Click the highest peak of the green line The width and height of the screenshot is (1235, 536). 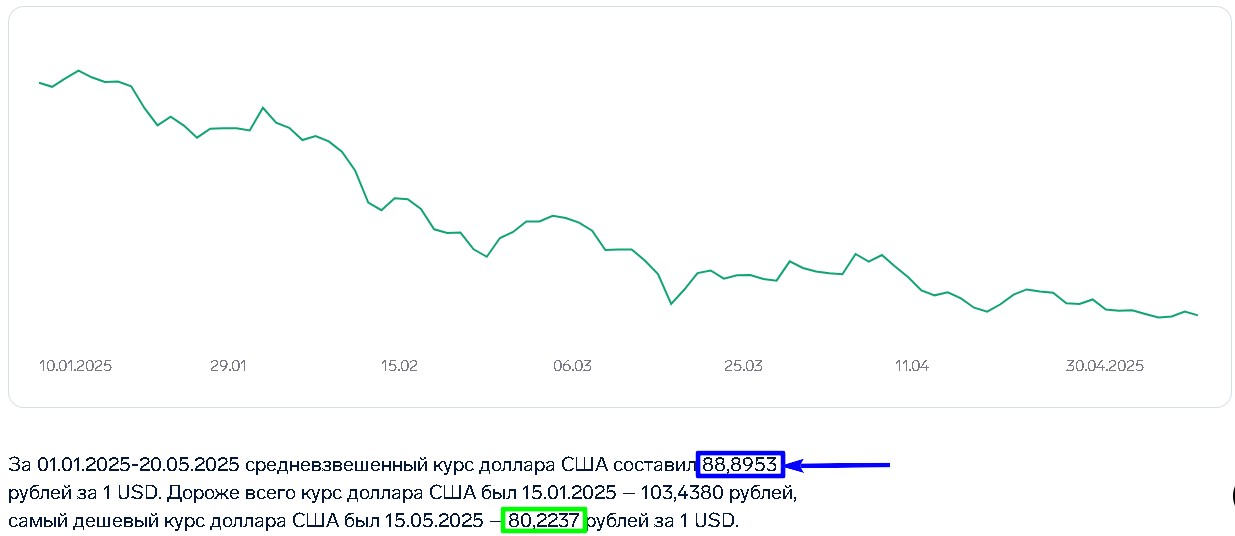[x=79, y=71]
